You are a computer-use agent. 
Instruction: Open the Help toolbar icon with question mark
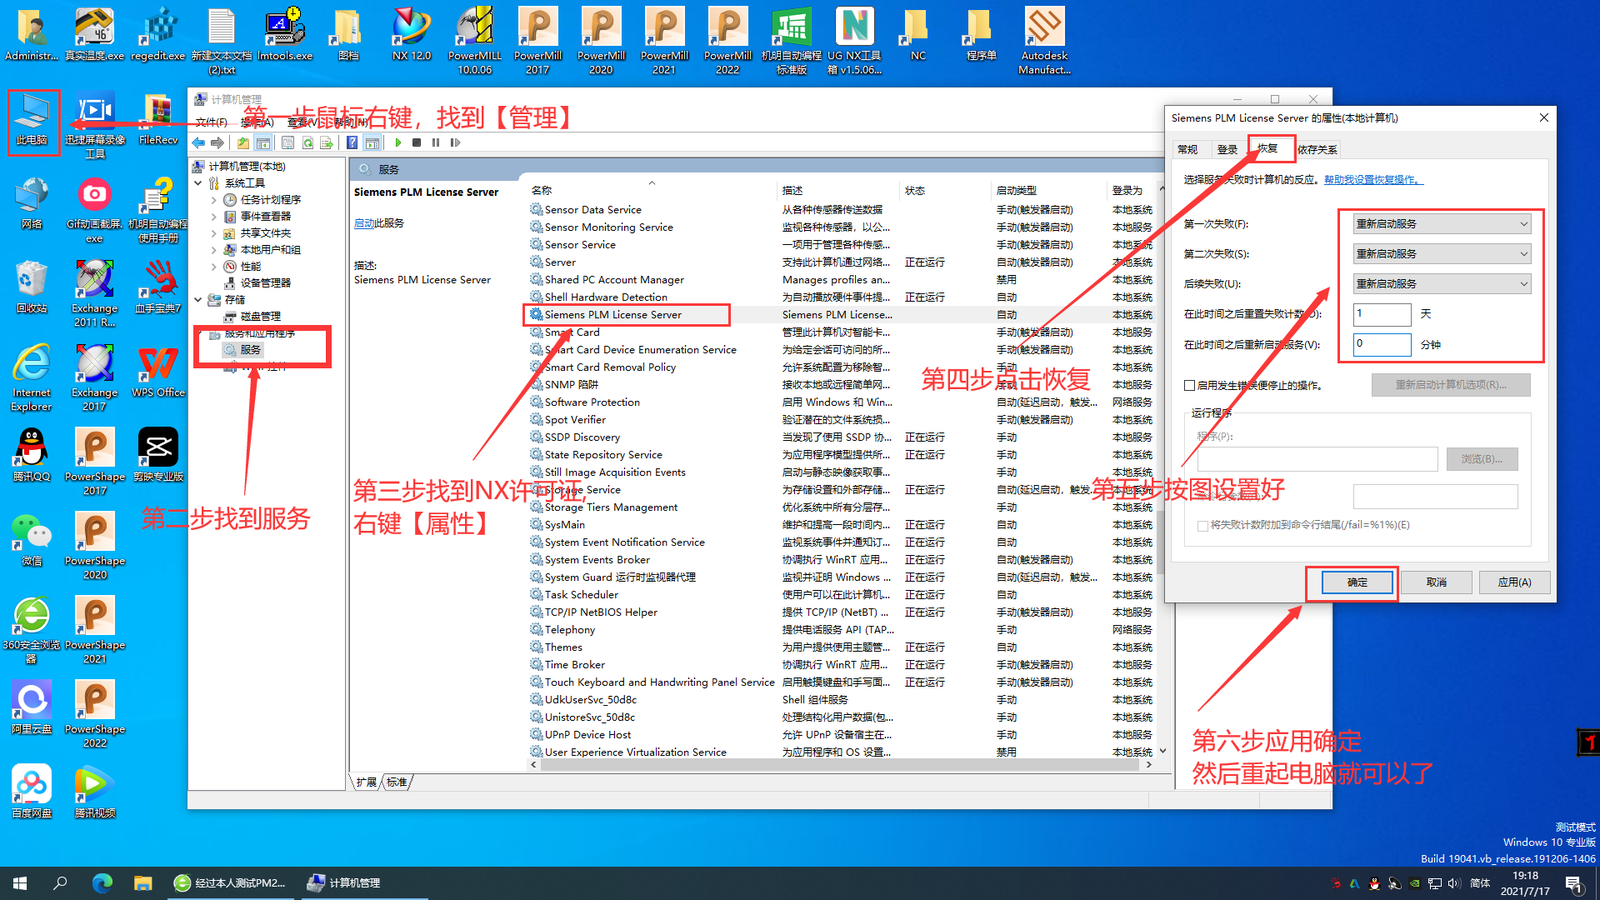coord(352,143)
